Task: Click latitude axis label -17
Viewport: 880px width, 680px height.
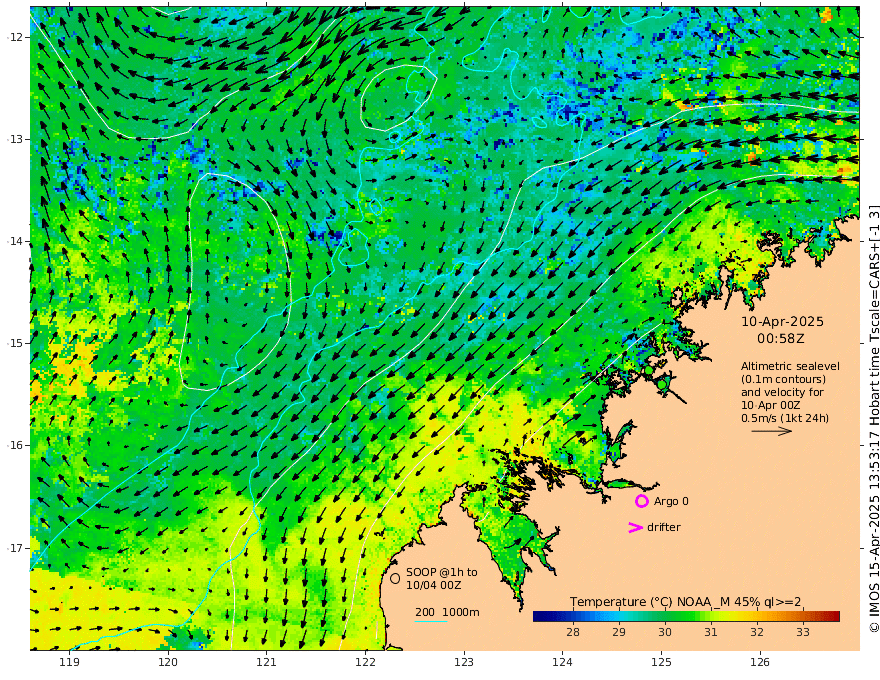Action: pyautogui.click(x=16, y=548)
